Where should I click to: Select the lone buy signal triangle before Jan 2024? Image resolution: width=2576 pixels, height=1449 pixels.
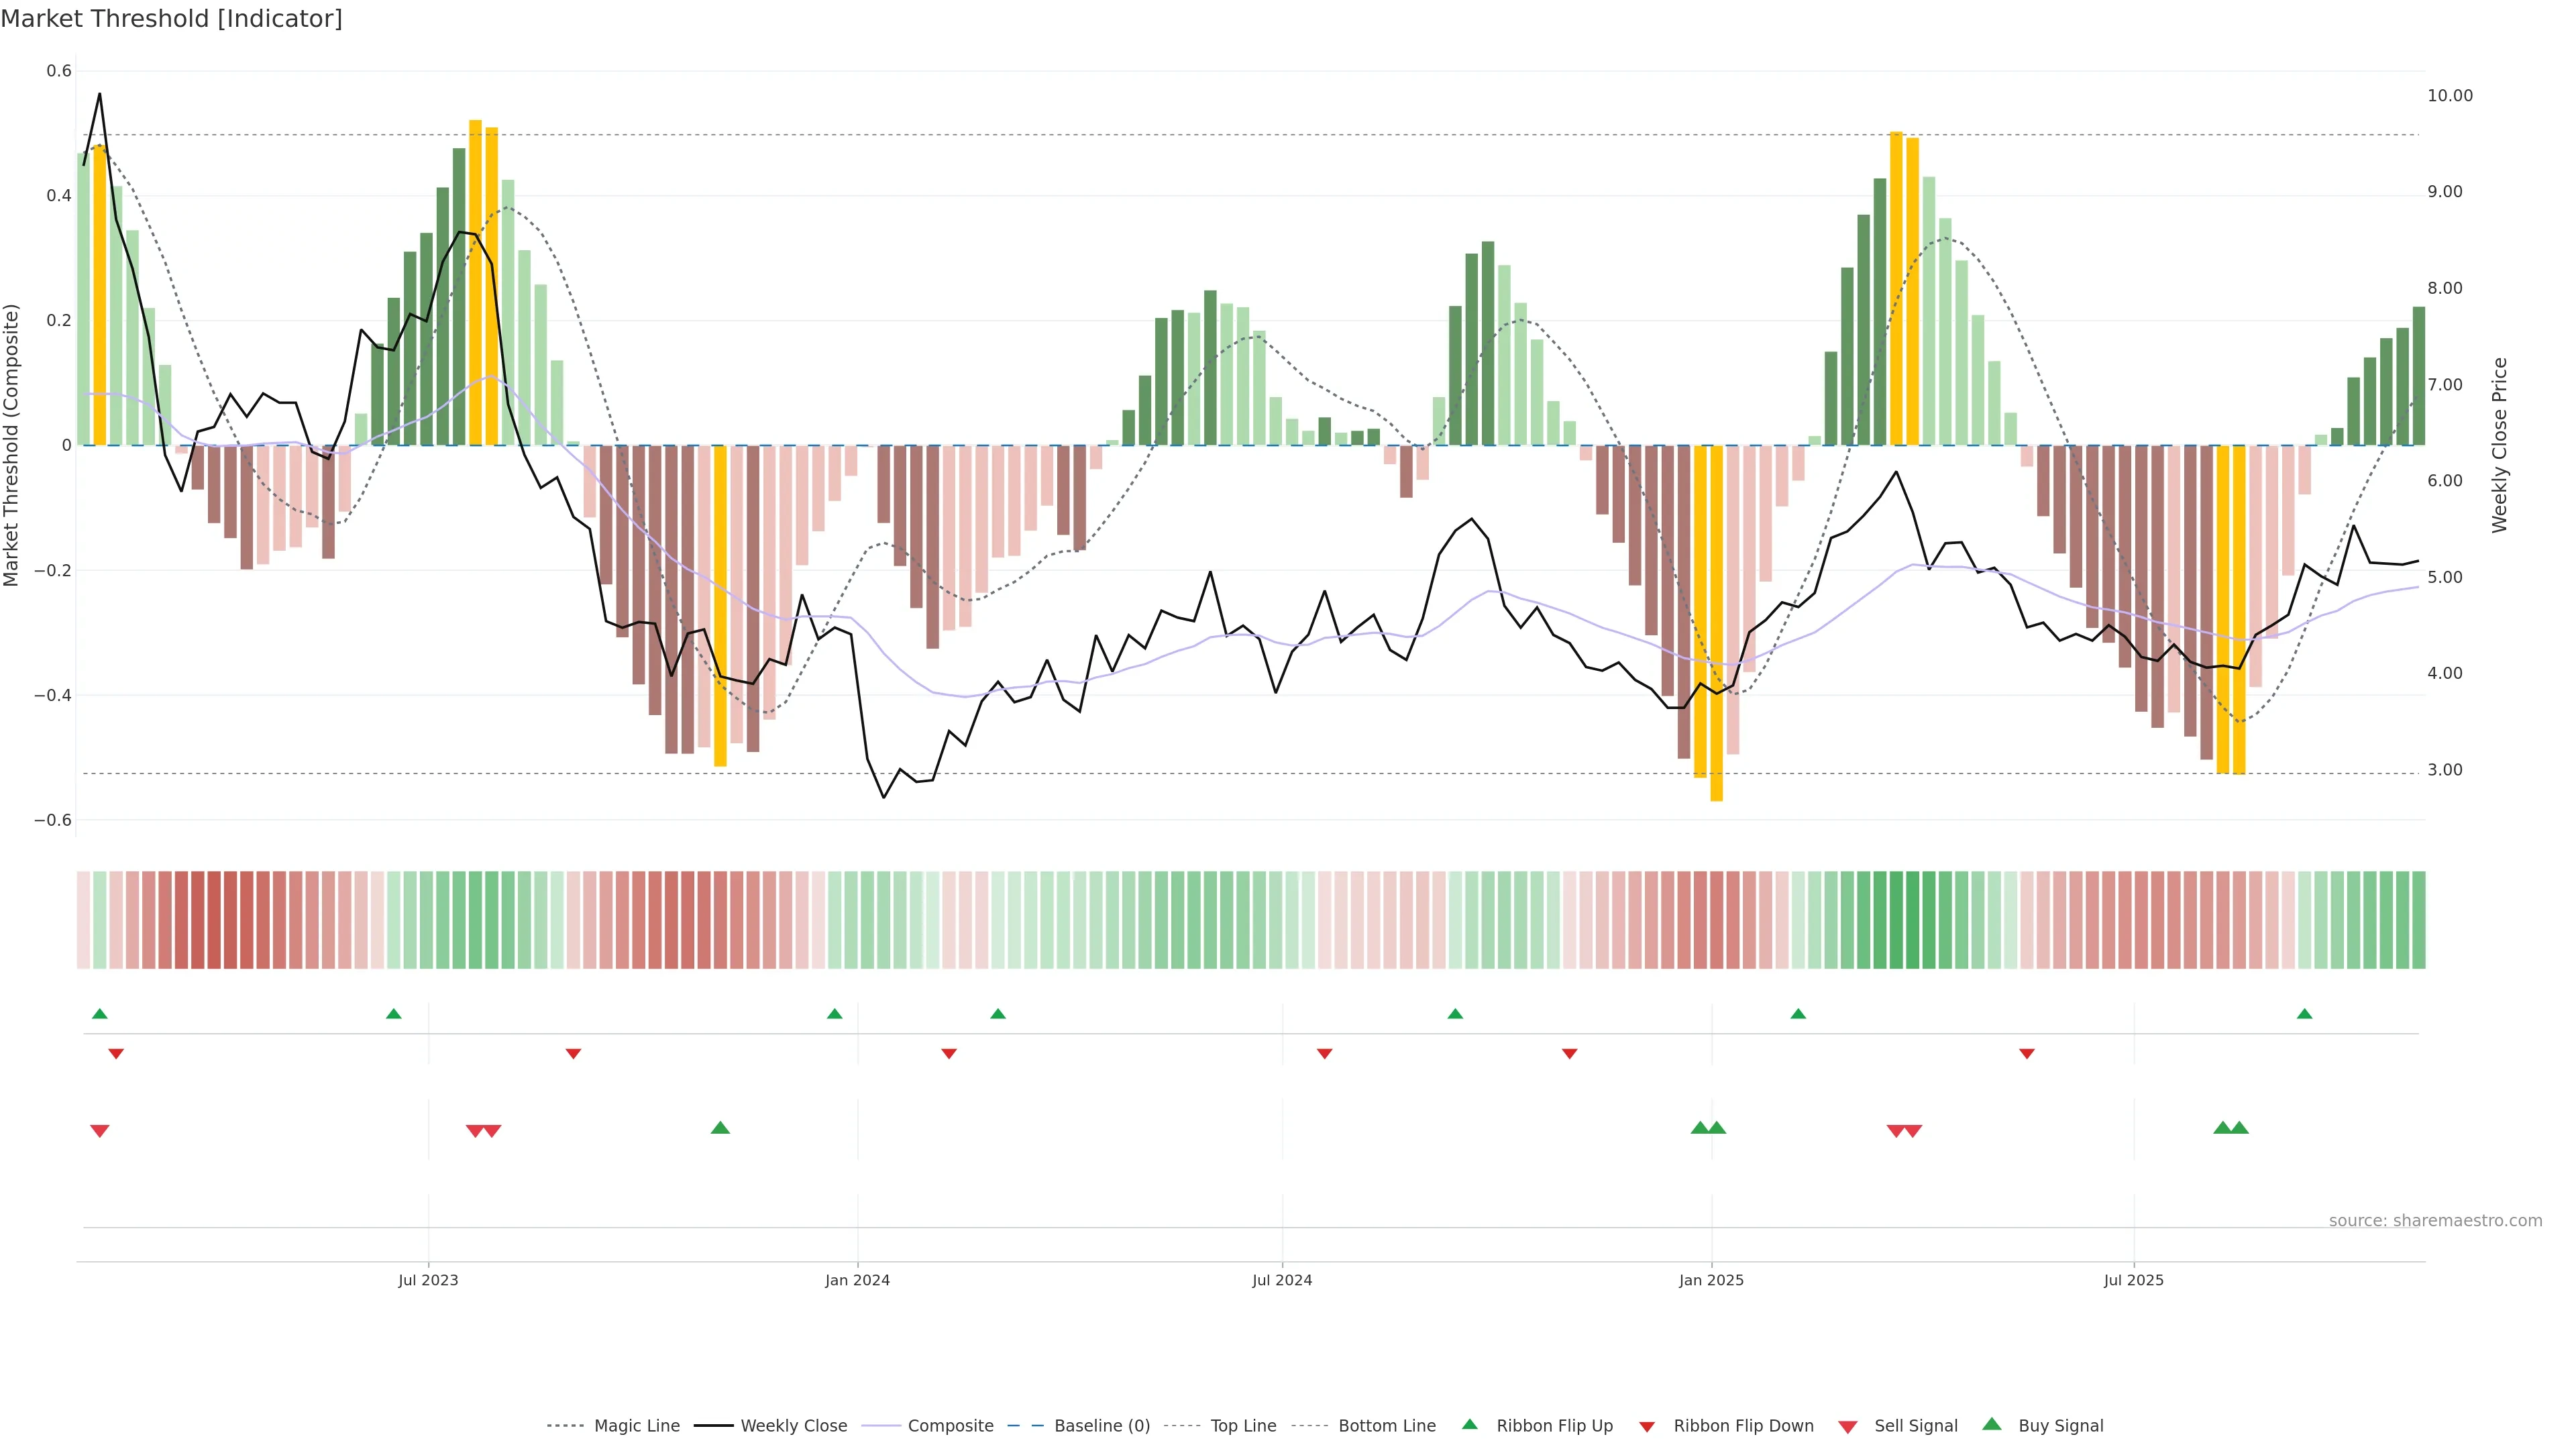tap(720, 1128)
